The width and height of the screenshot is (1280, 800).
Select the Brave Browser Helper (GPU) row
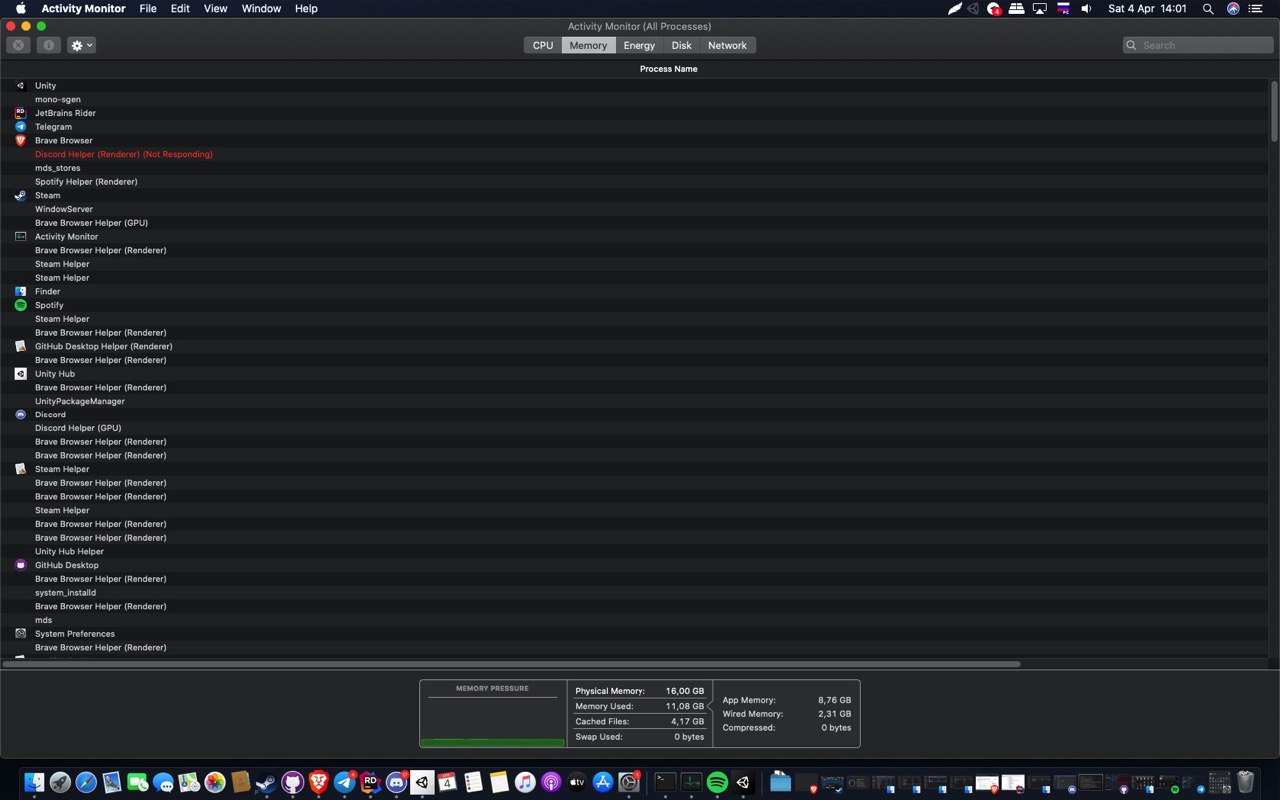click(x=635, y=223)
